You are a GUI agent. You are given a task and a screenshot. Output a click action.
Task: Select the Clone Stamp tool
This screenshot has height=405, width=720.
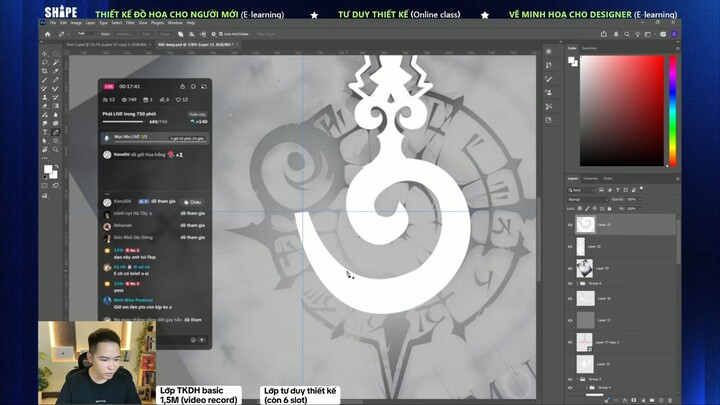click(x=45, y=97)
